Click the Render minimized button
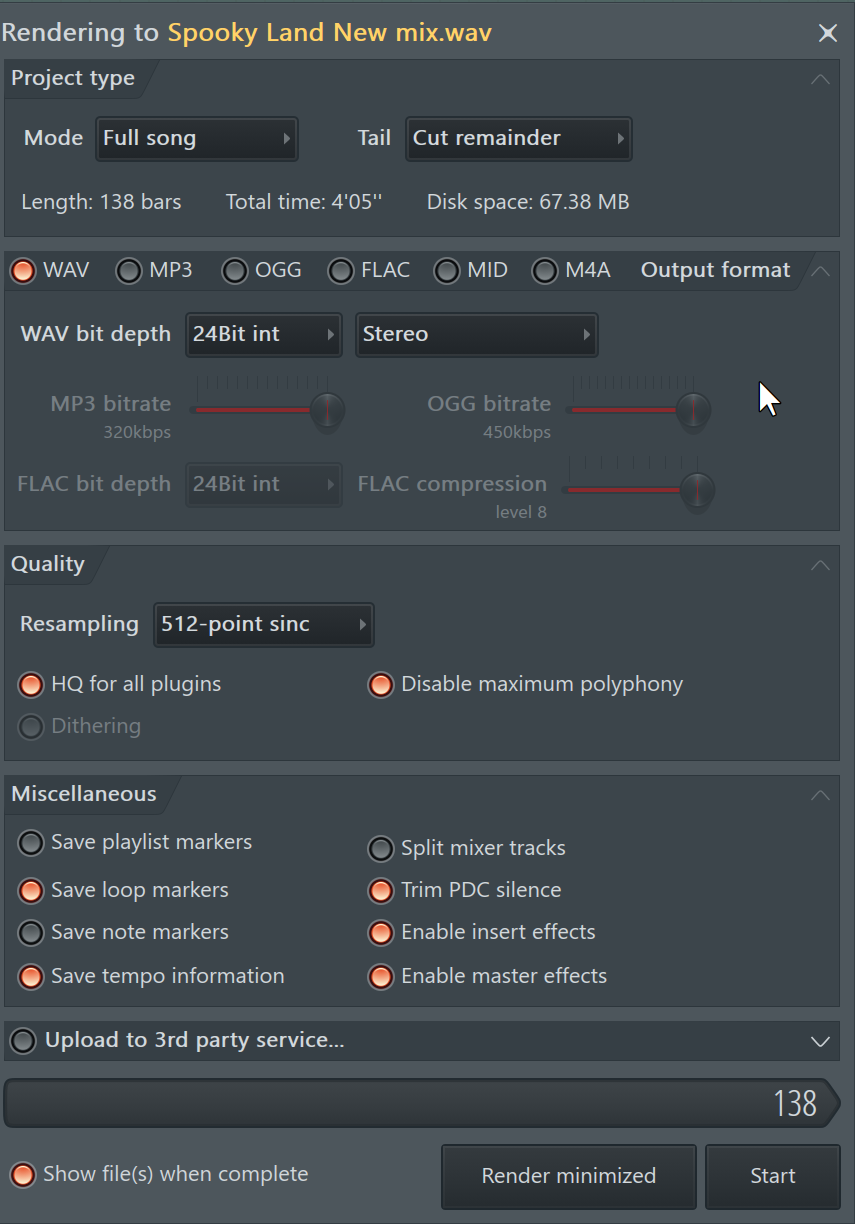Image resolution: width=855 pixels, height=1224 pixels. [568, 1177]
